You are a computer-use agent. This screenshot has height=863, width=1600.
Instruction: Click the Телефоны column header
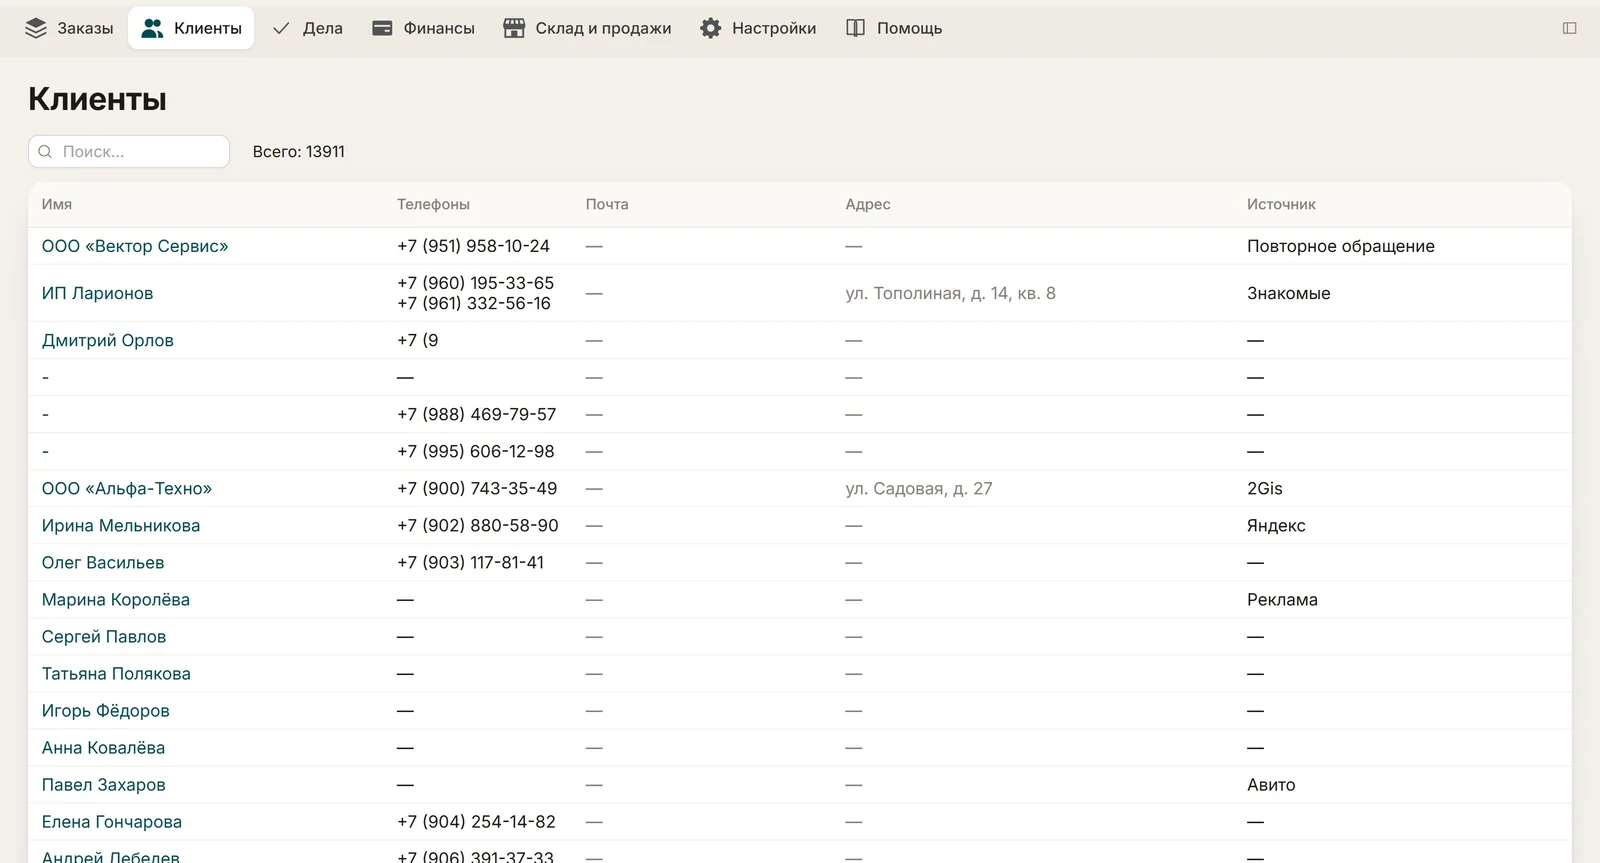[433, 204]
